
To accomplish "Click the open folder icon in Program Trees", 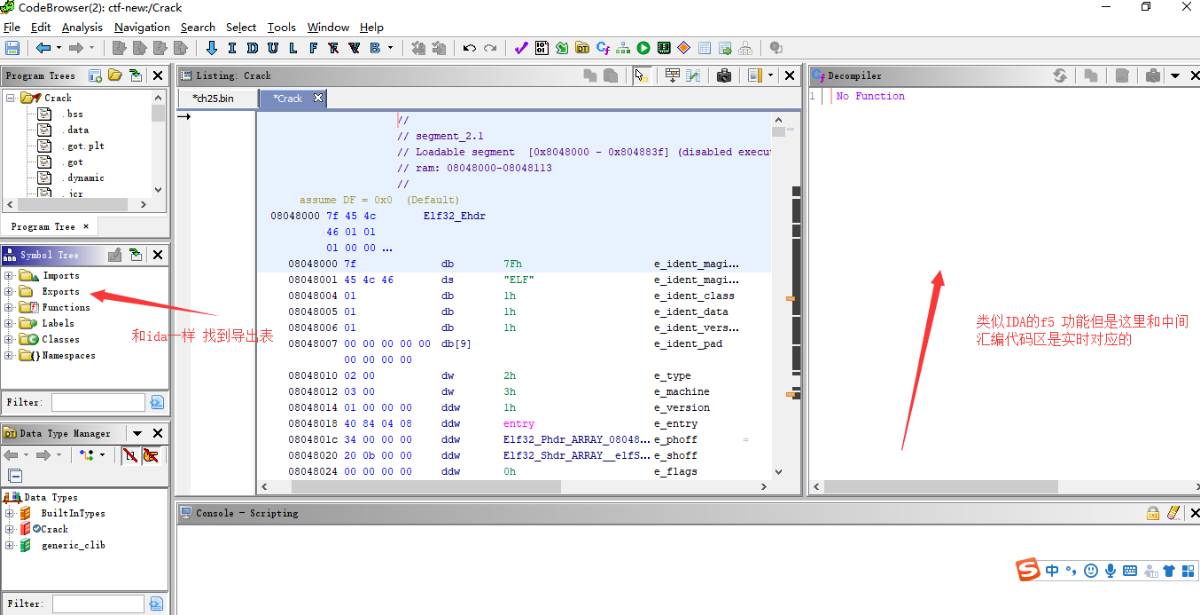I will (115, 75).
